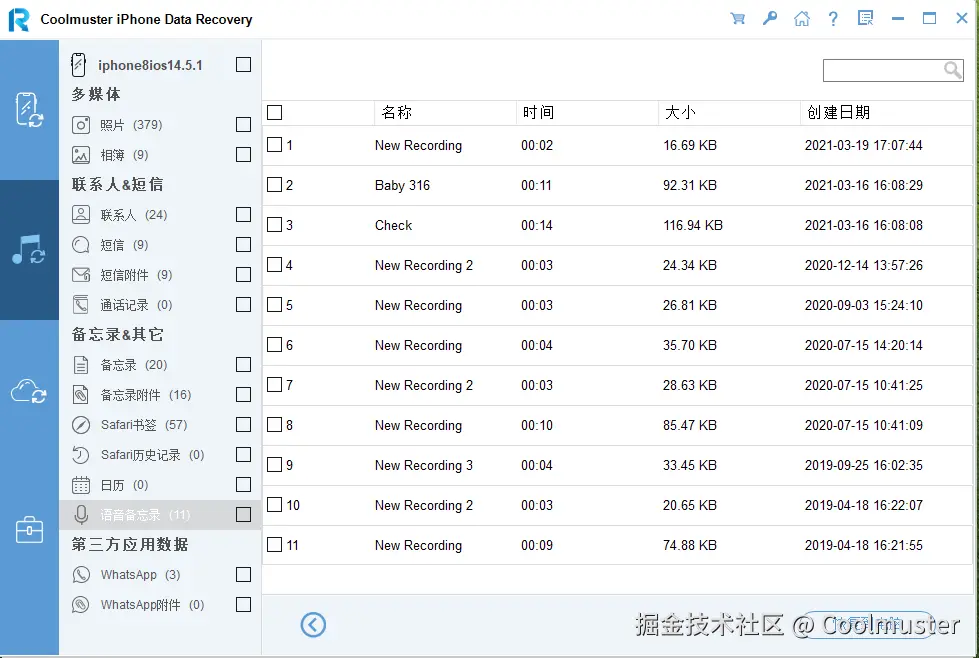
Task: Open the Toolbox sidebar icon
Action: click(30, 529)
